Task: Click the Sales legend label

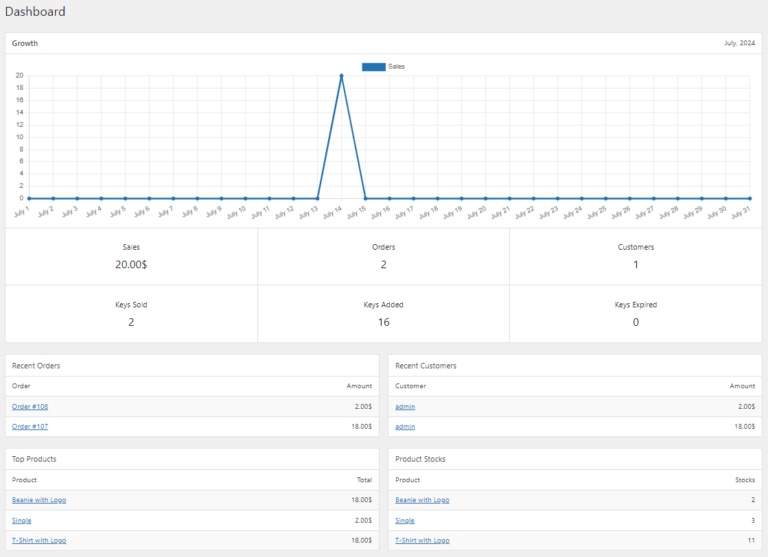Action: point(396,67)
